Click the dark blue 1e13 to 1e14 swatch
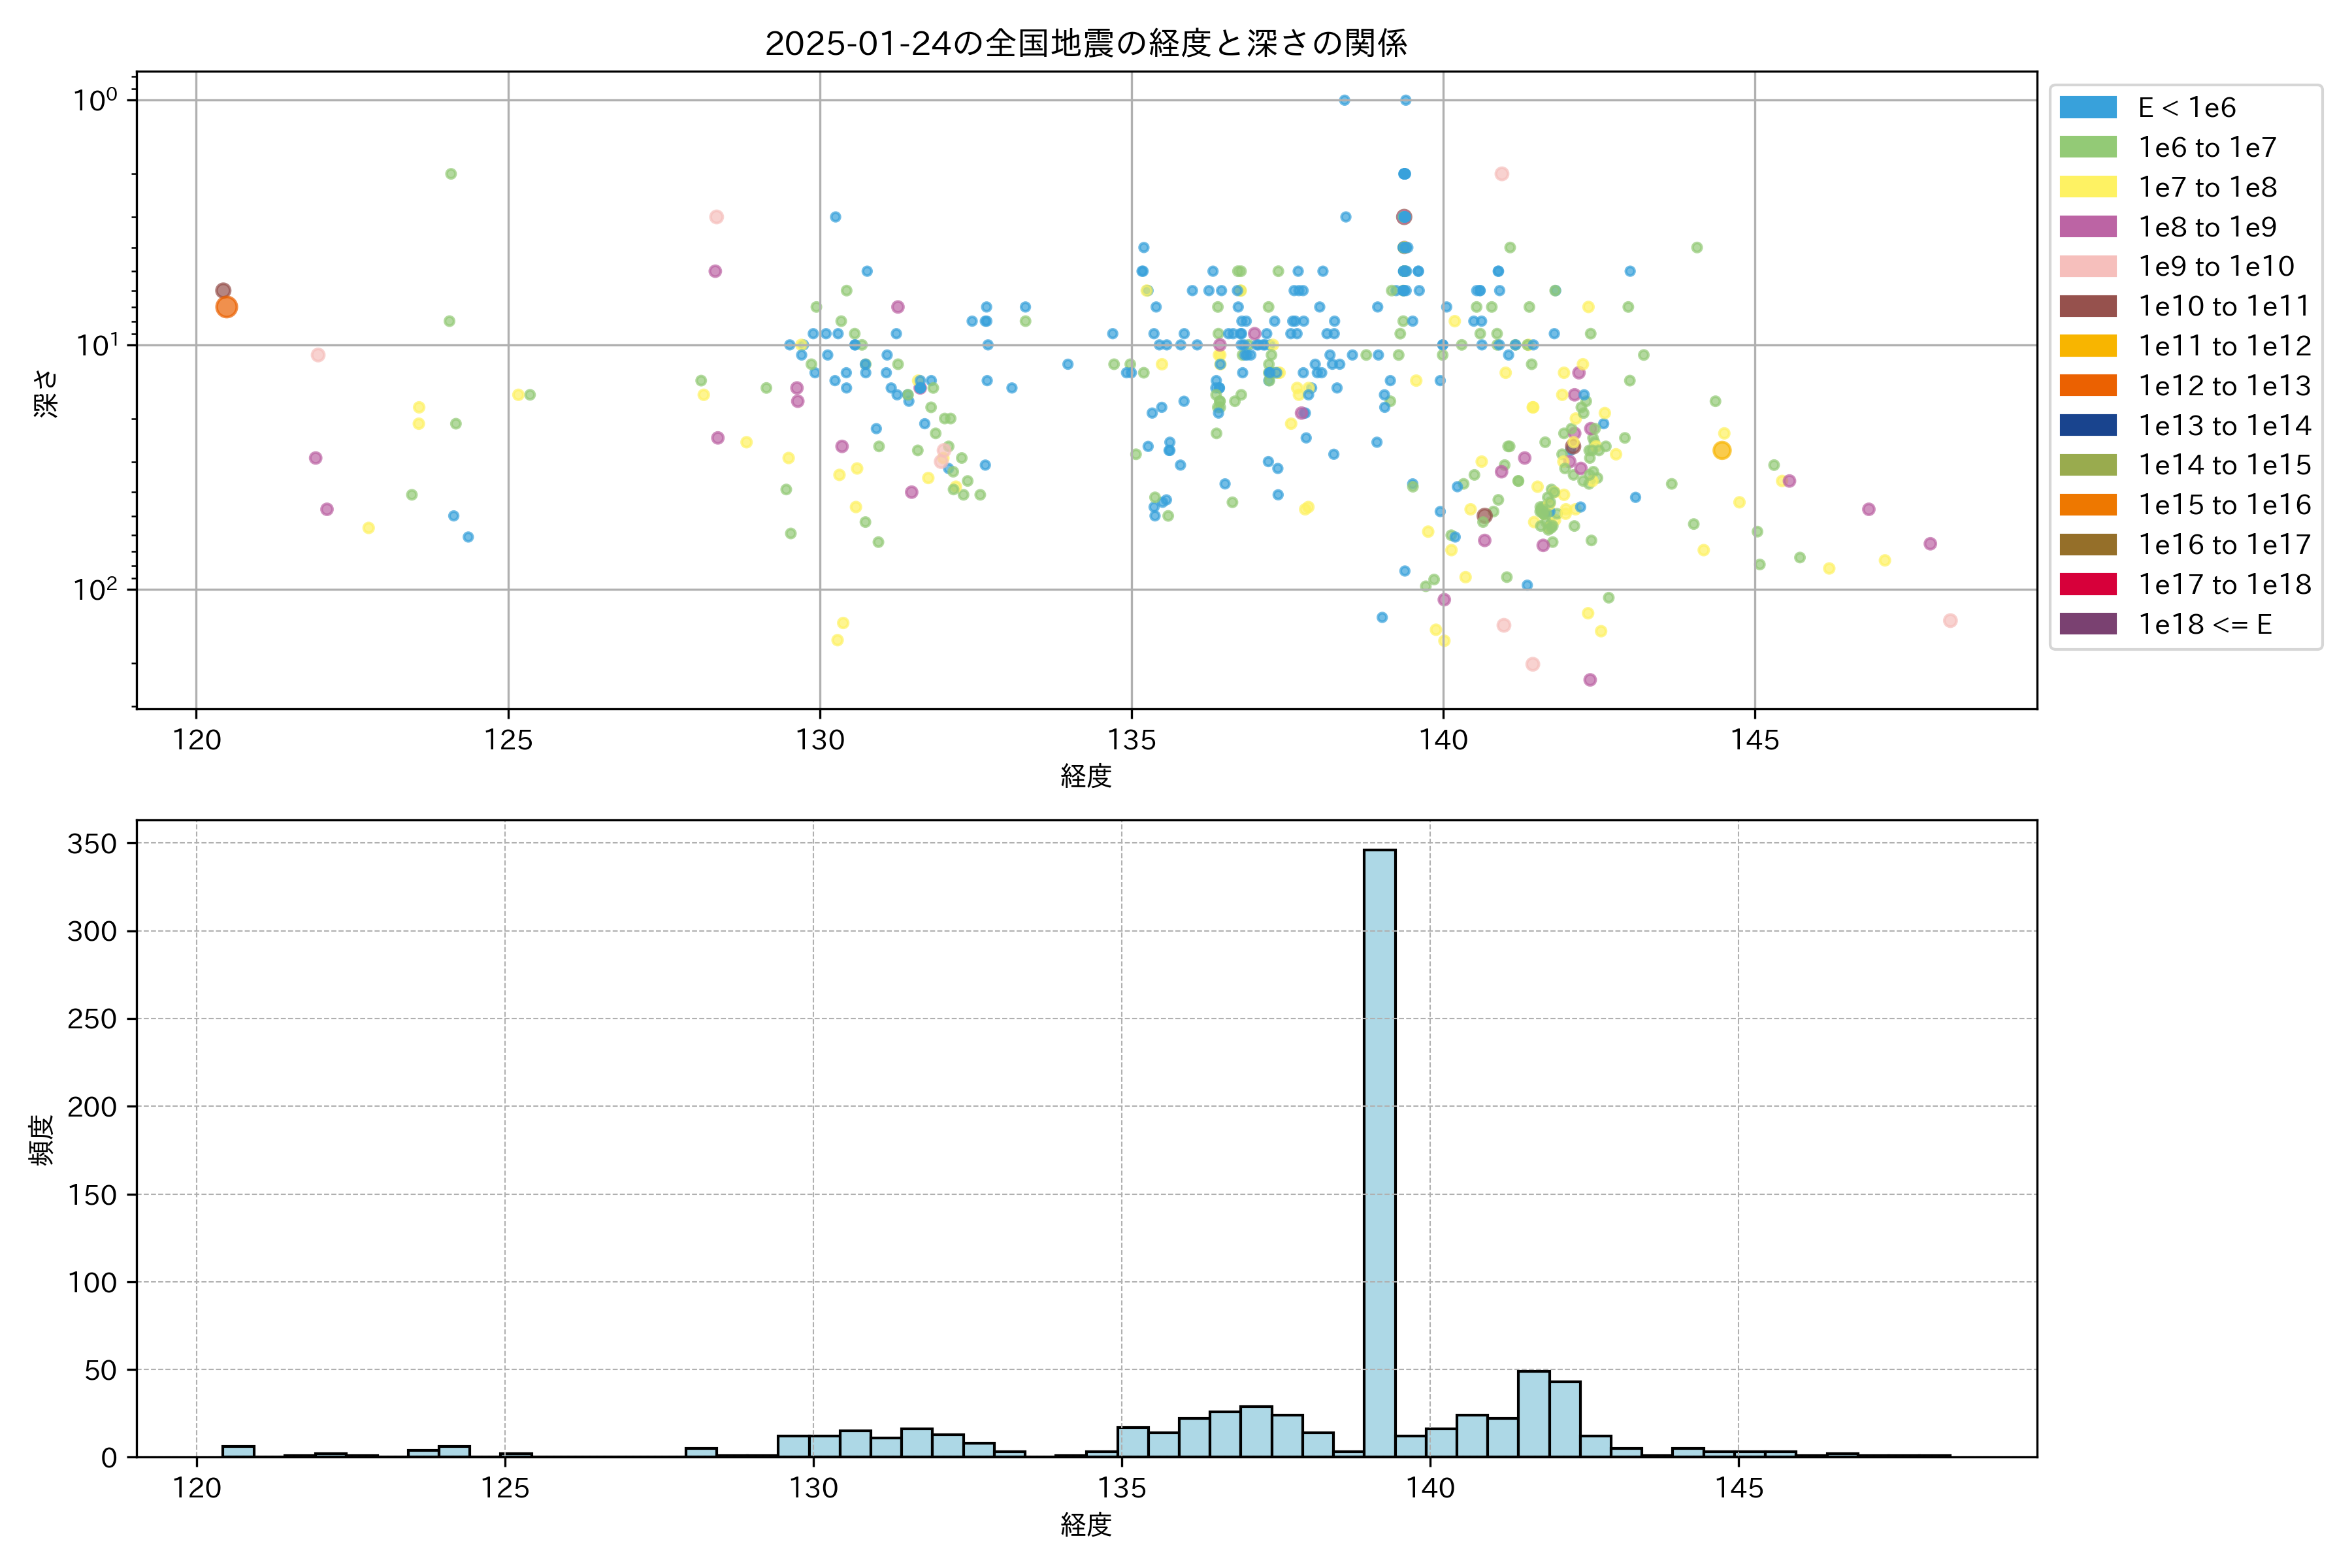This screenshot has width=2352, height=1568. point(2088,425)
